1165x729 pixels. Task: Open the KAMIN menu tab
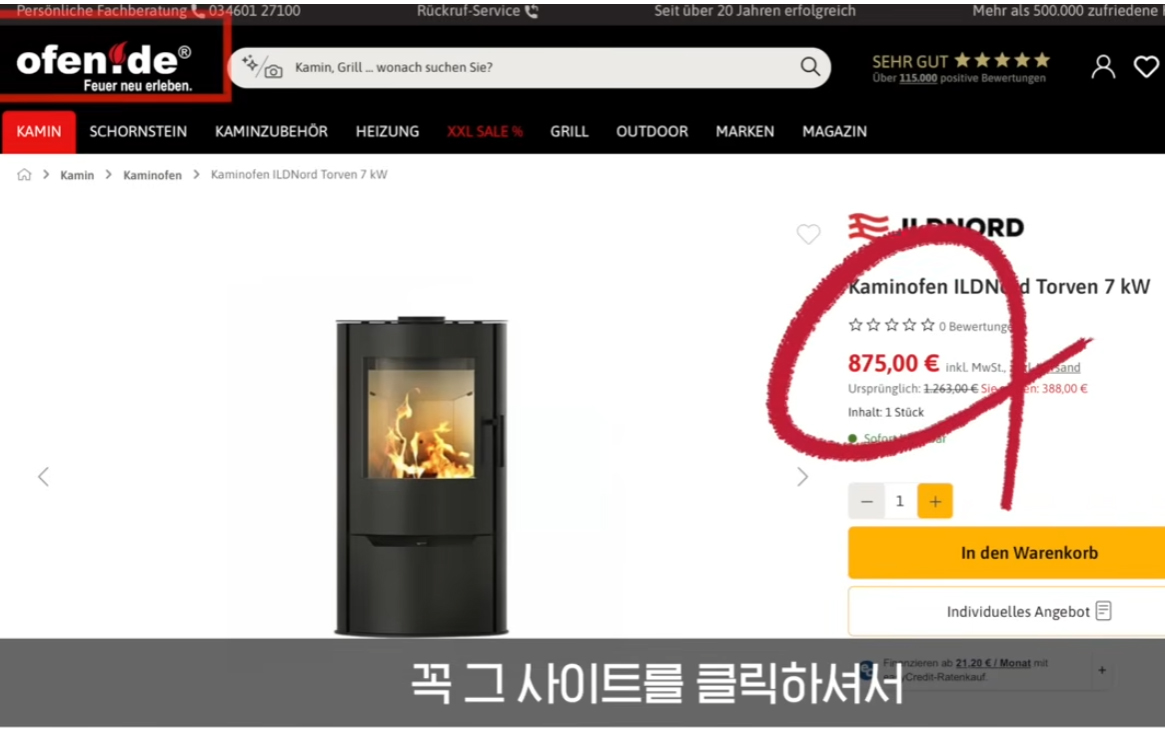point(39,132)
